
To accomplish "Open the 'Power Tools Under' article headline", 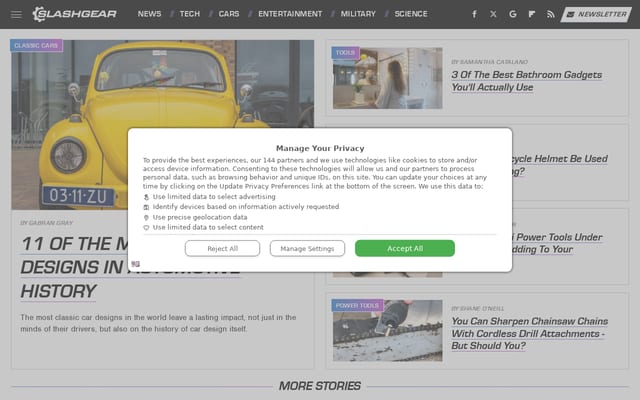I will (x=557, y=243).
